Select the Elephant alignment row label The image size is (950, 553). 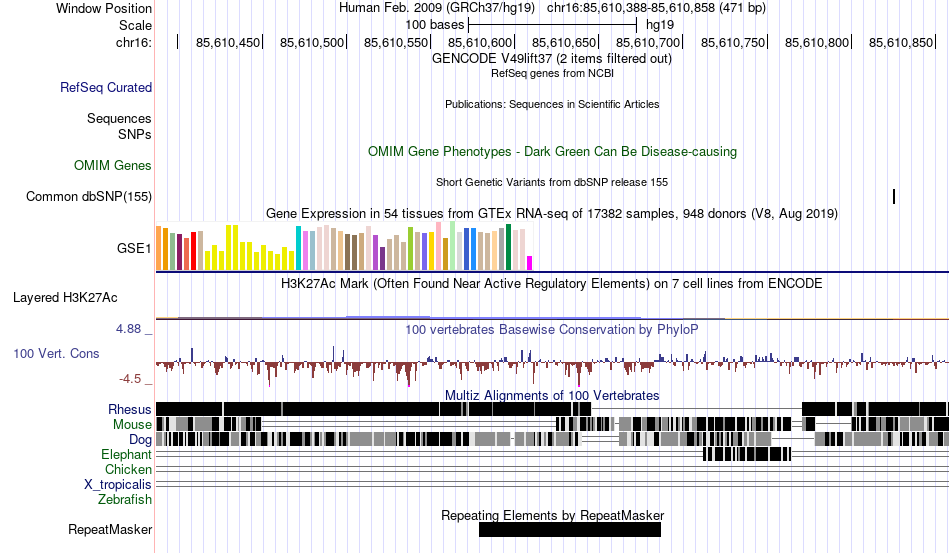point(127,454)
